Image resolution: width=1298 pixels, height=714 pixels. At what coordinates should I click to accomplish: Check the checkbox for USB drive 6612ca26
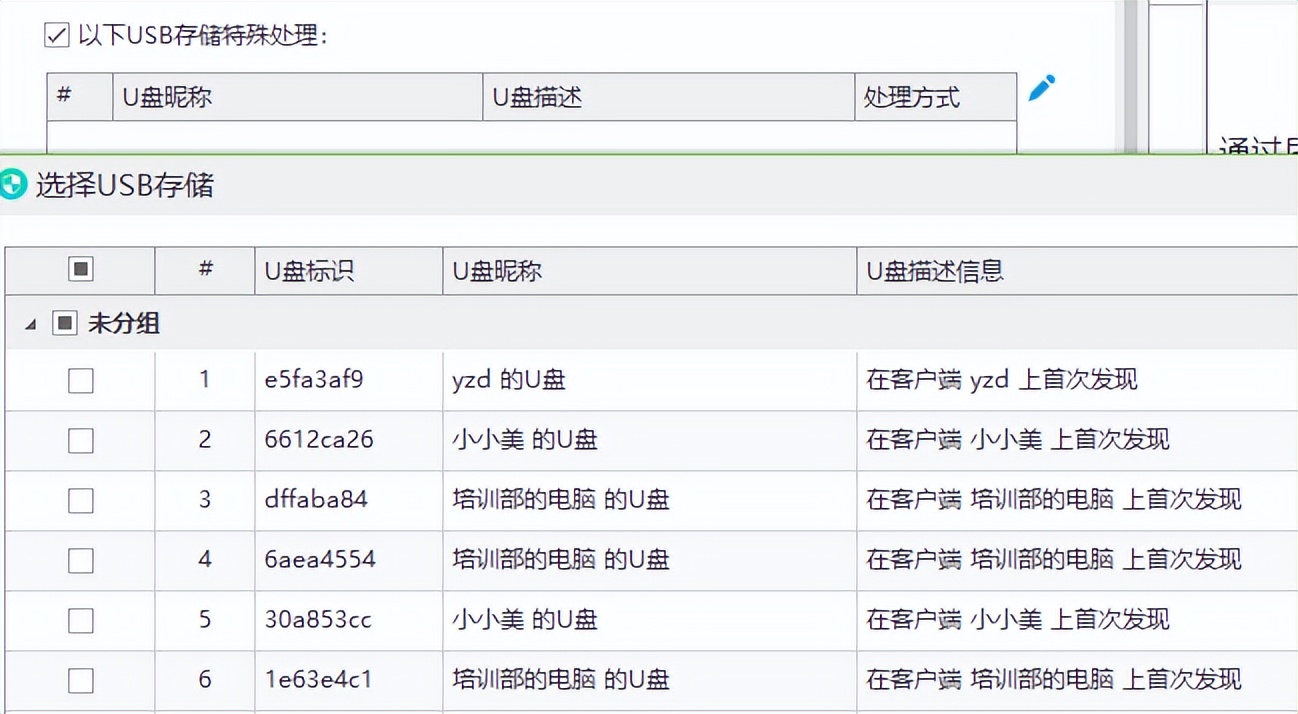(80, 440)
